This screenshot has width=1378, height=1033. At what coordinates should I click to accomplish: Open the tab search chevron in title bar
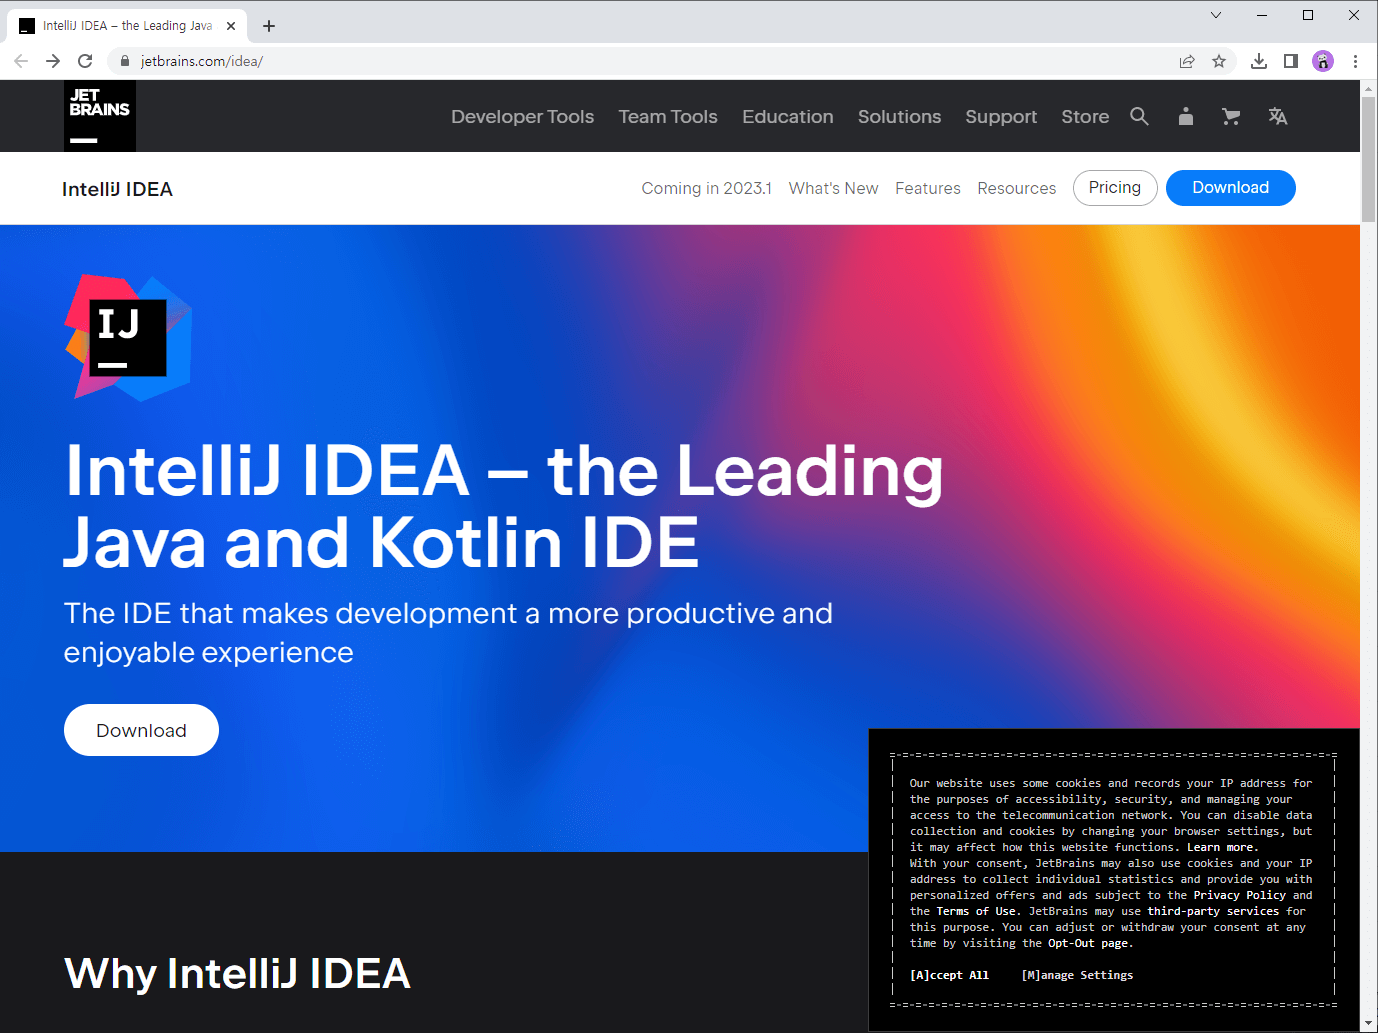[x=1216, y=15]
